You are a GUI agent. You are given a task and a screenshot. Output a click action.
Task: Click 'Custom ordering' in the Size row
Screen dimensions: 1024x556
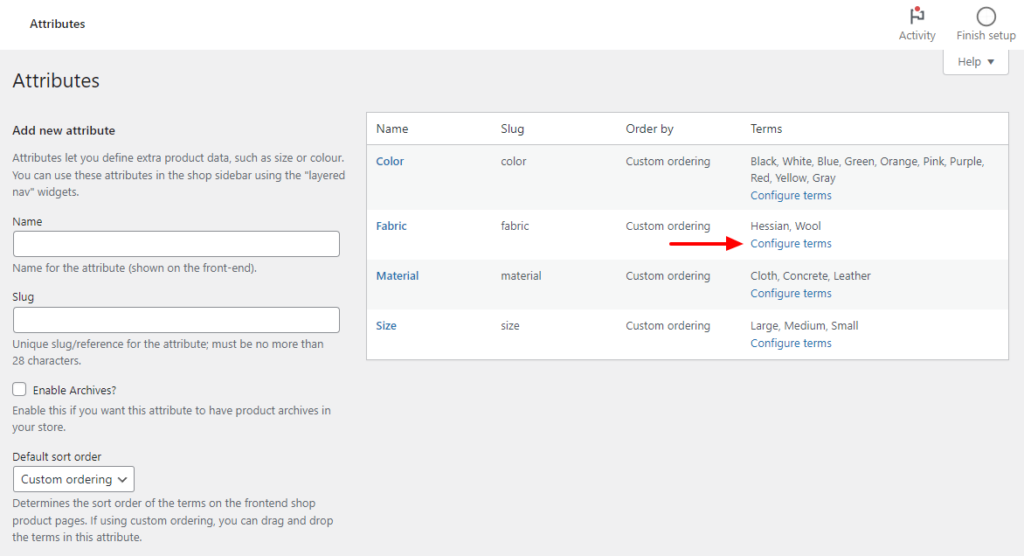(667, 325)
